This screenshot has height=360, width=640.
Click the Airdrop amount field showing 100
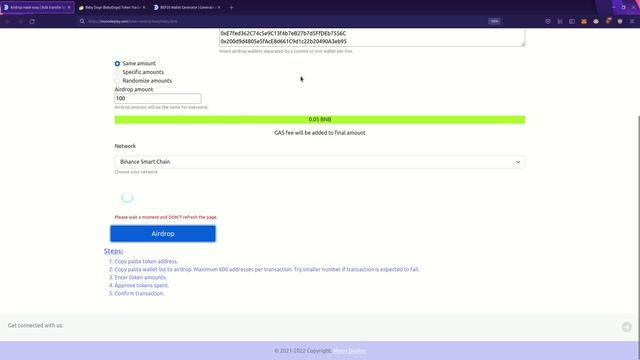point(158,98)
